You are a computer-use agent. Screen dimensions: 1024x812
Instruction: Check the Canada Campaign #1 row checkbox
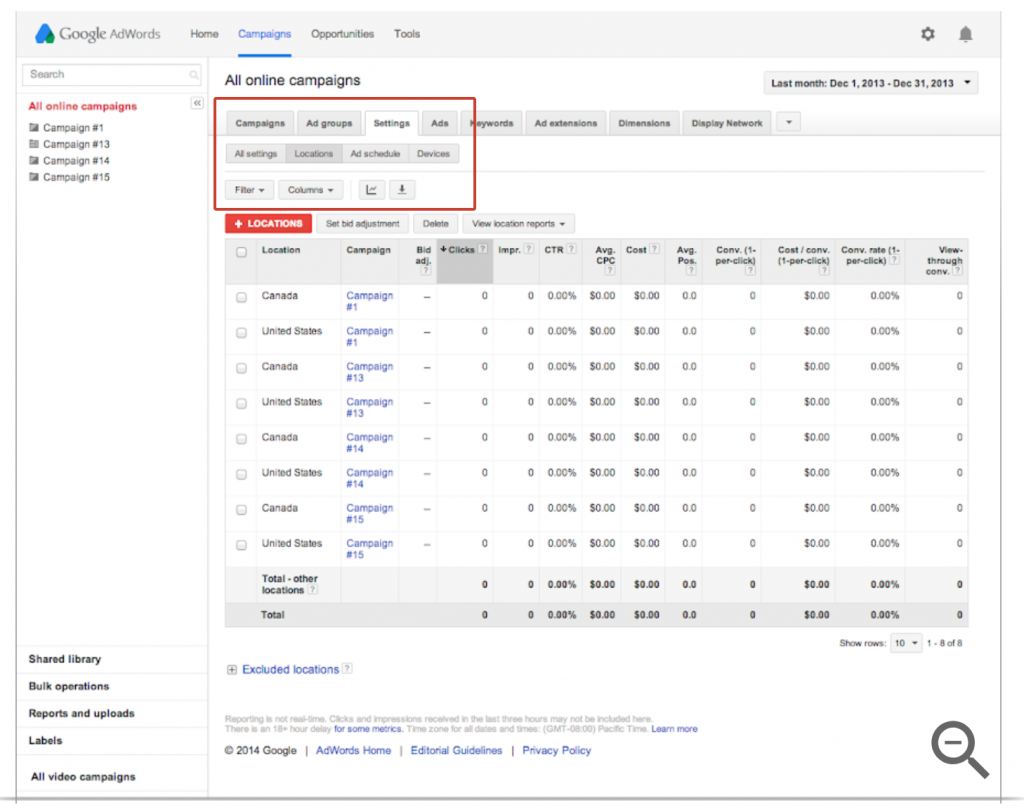click(x=241, y=297)
